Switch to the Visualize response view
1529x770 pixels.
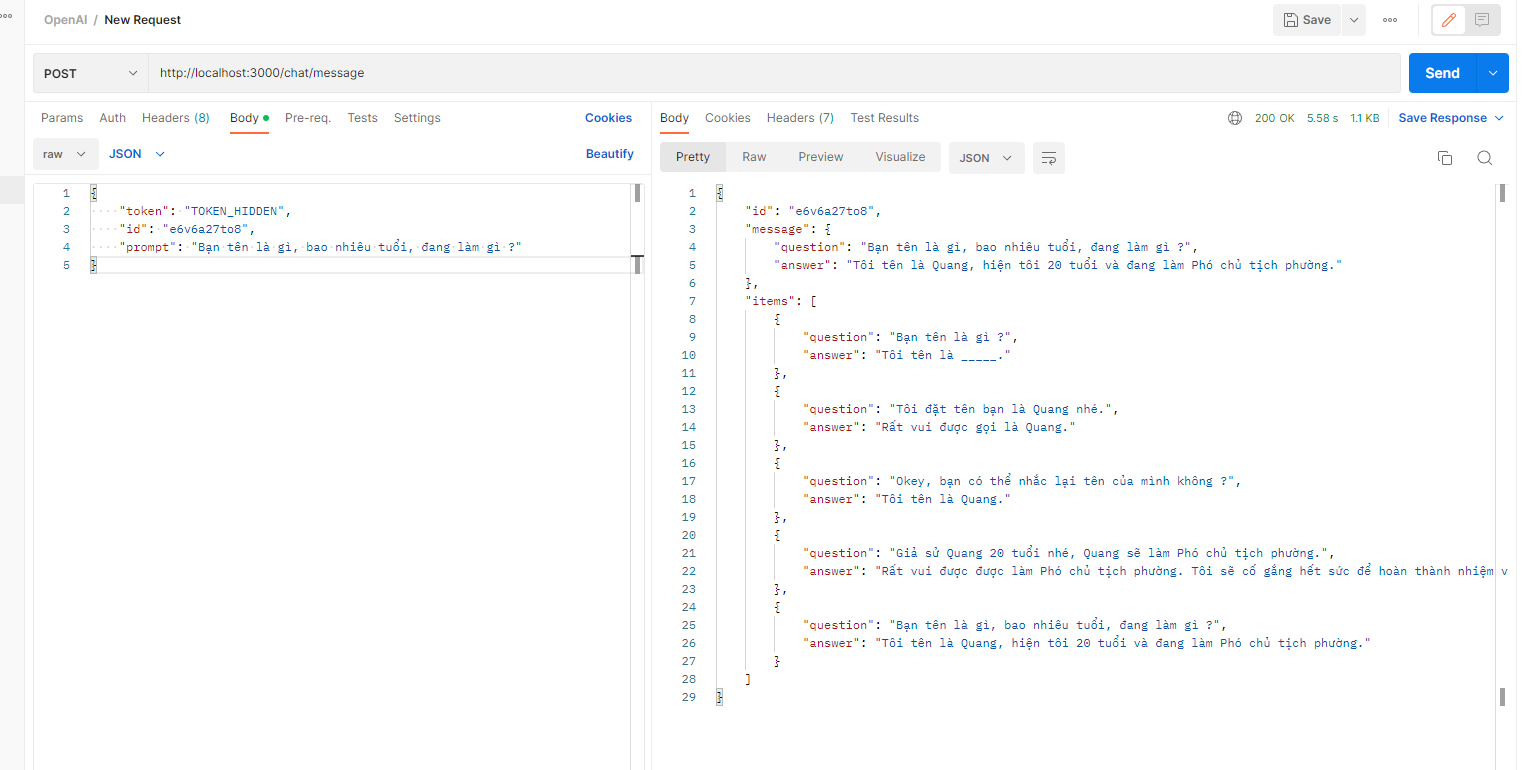(x=900, y=157)
